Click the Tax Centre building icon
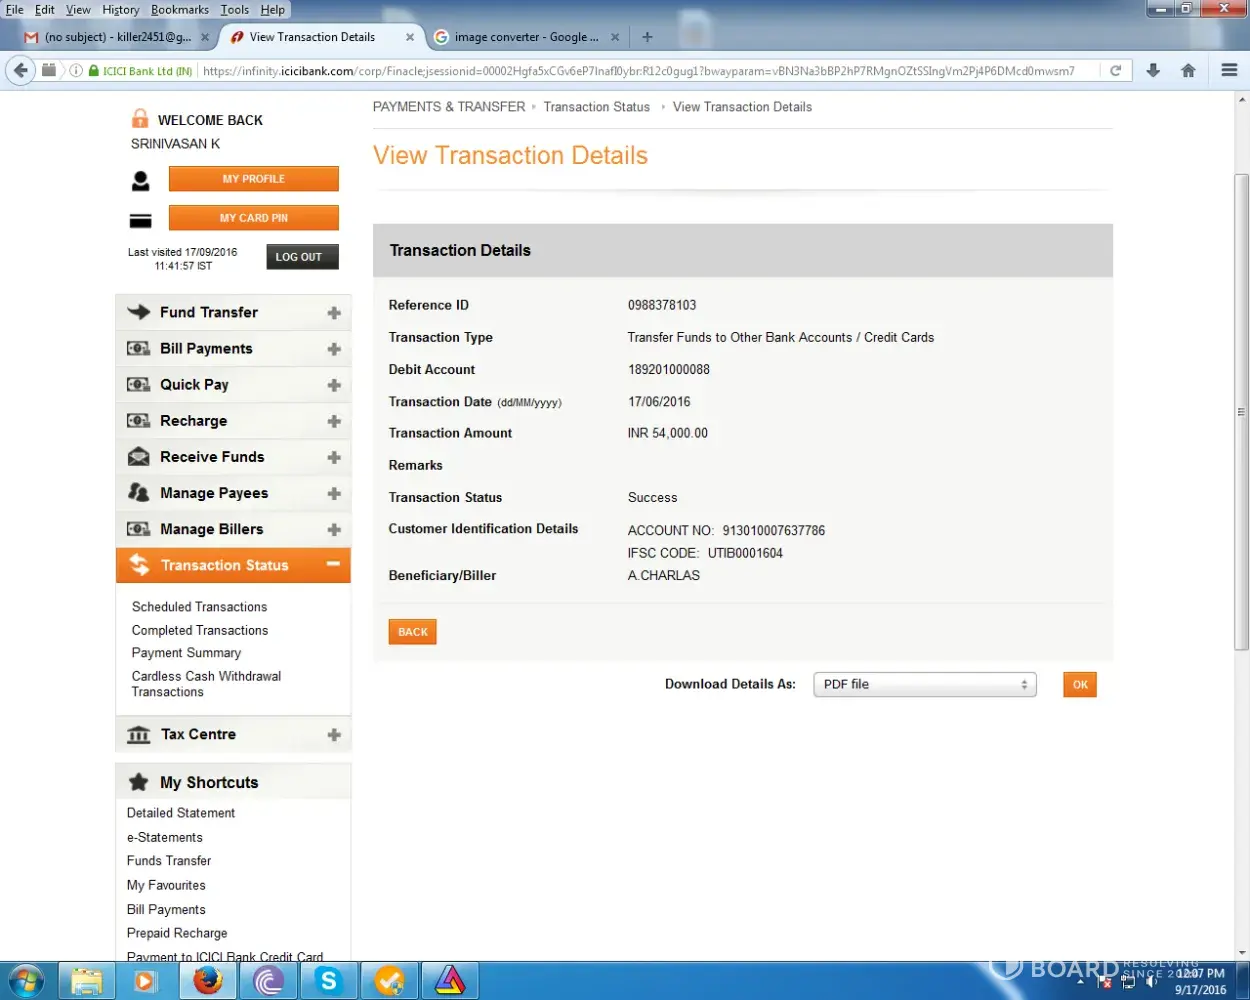Image resolution: width=1250 pixels, height=1000 pixels. pyautogui.click(x=139, y=735)
